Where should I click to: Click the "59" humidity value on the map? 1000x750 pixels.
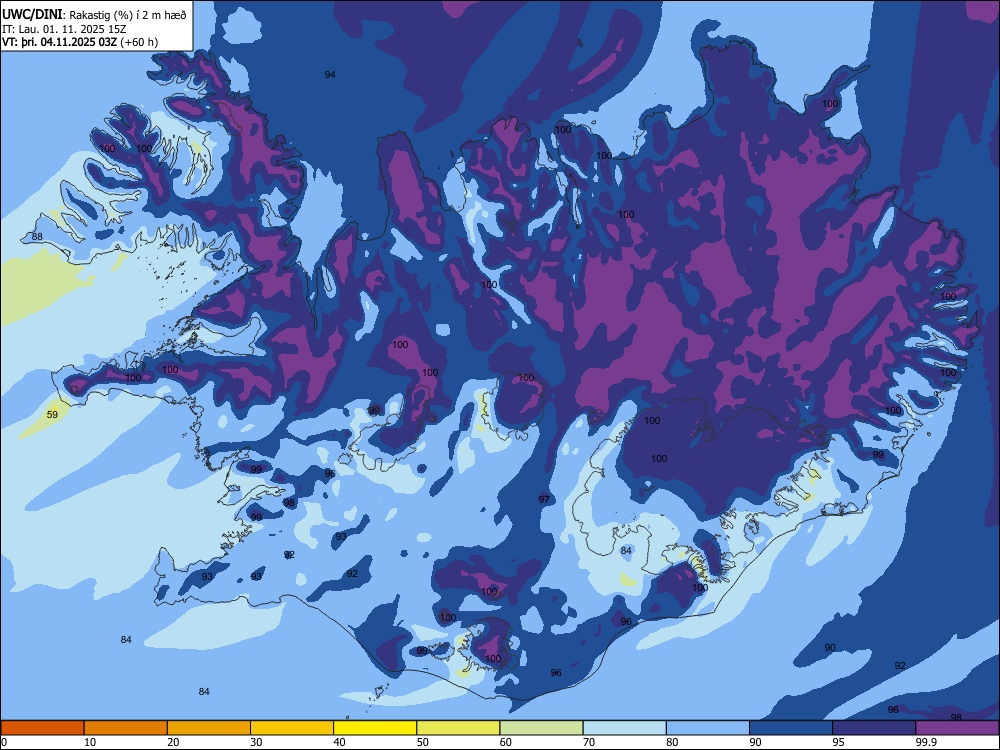(x=52, y=415)
